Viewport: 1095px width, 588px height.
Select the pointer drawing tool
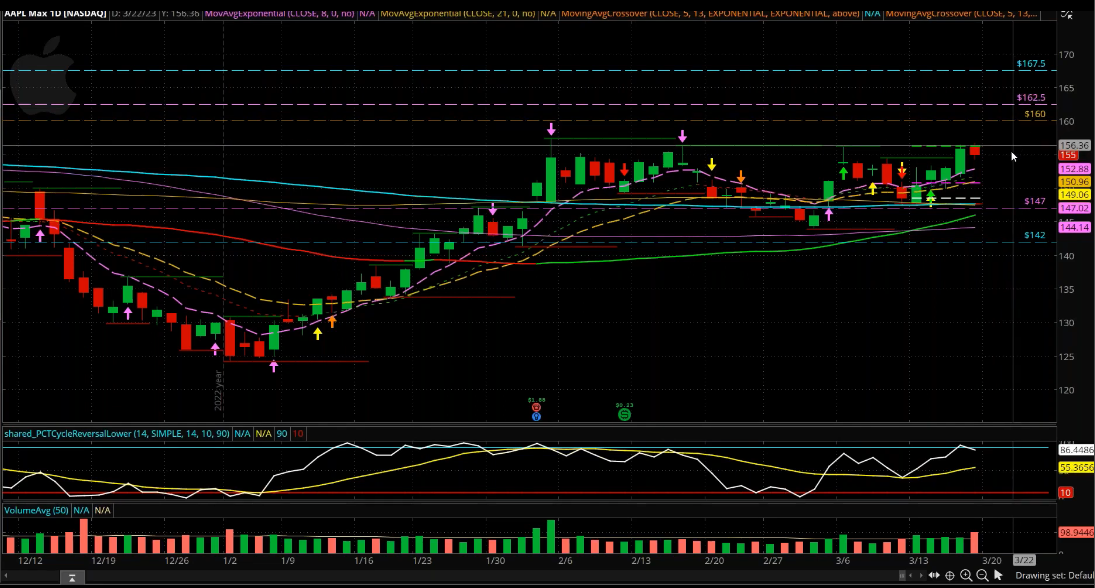pyautogui.click(x=998, y=575)
